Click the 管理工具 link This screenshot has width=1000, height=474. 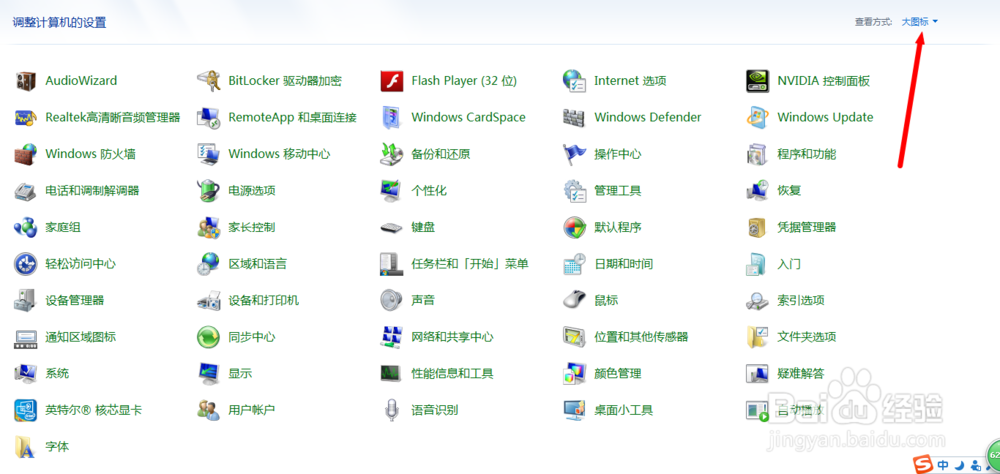click(x=617, y=190)
